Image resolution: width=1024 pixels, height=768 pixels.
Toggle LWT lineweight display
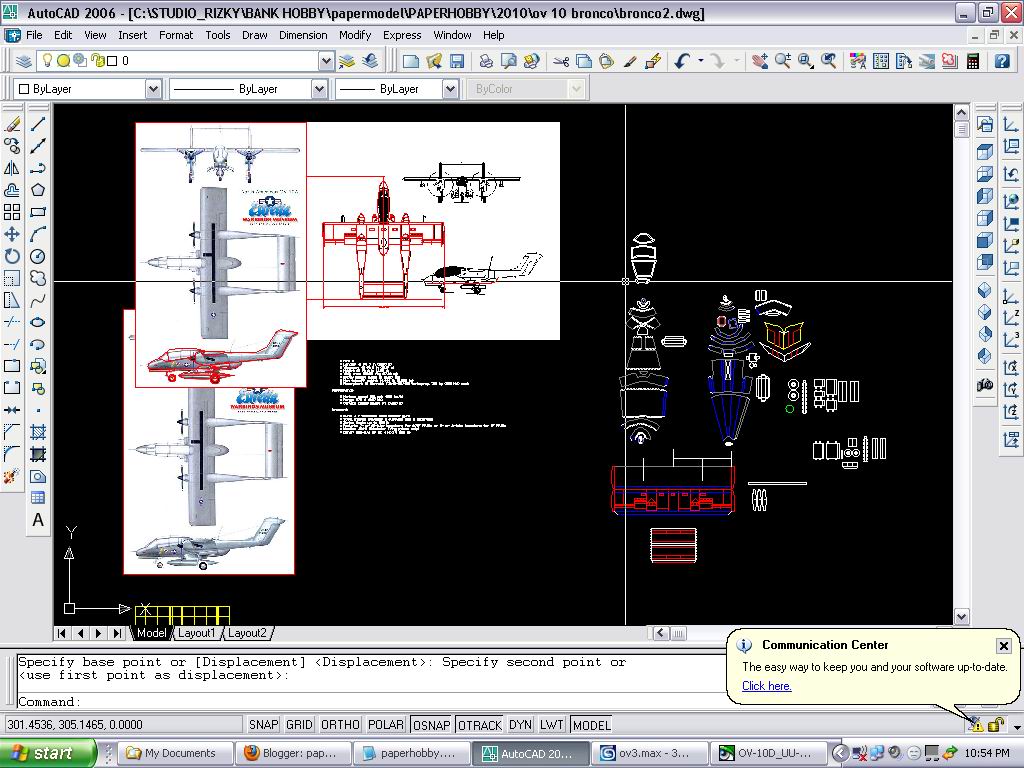[x=552, y=725]
